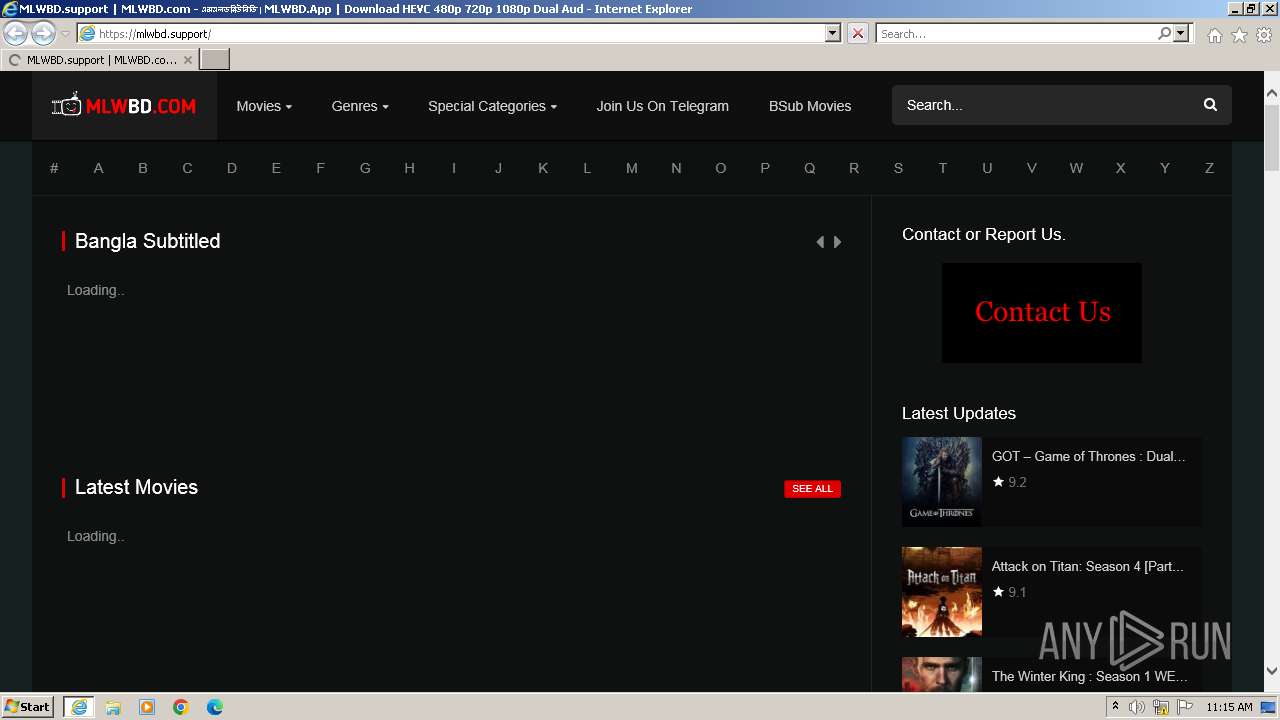Focus the browser Search... box
The image size is (1280, 720).
[x=1015, y=33]
